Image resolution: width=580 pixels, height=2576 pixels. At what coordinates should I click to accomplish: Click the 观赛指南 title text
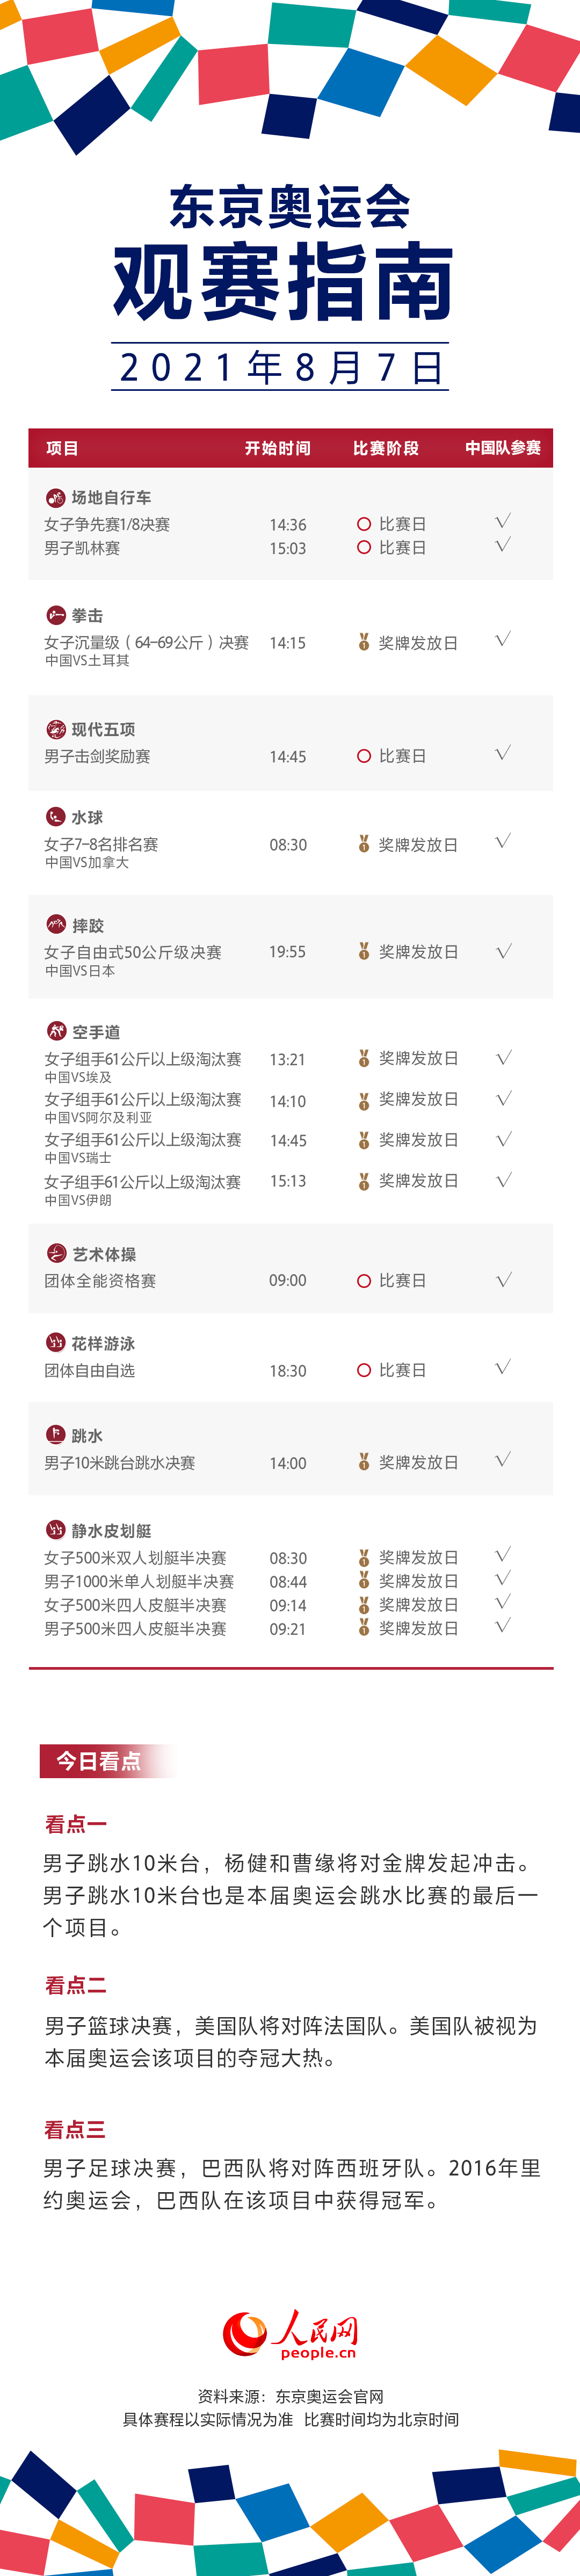(x=283, y=283)
